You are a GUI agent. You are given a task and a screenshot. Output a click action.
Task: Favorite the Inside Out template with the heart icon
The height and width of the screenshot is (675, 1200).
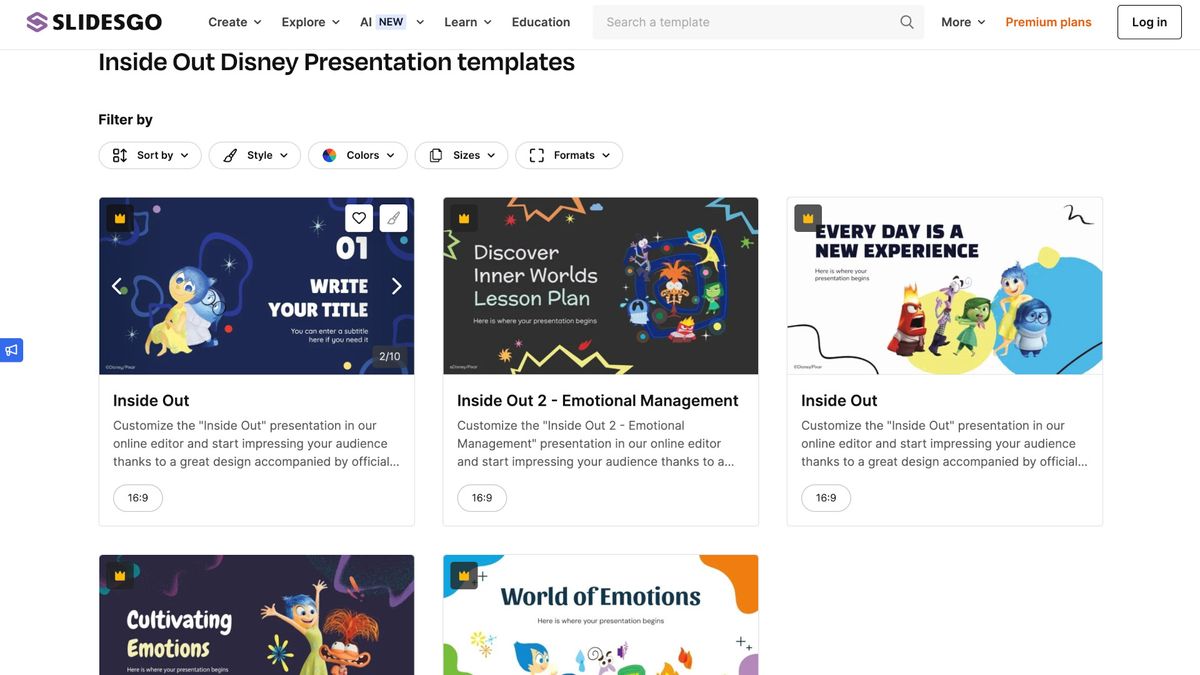359,217
